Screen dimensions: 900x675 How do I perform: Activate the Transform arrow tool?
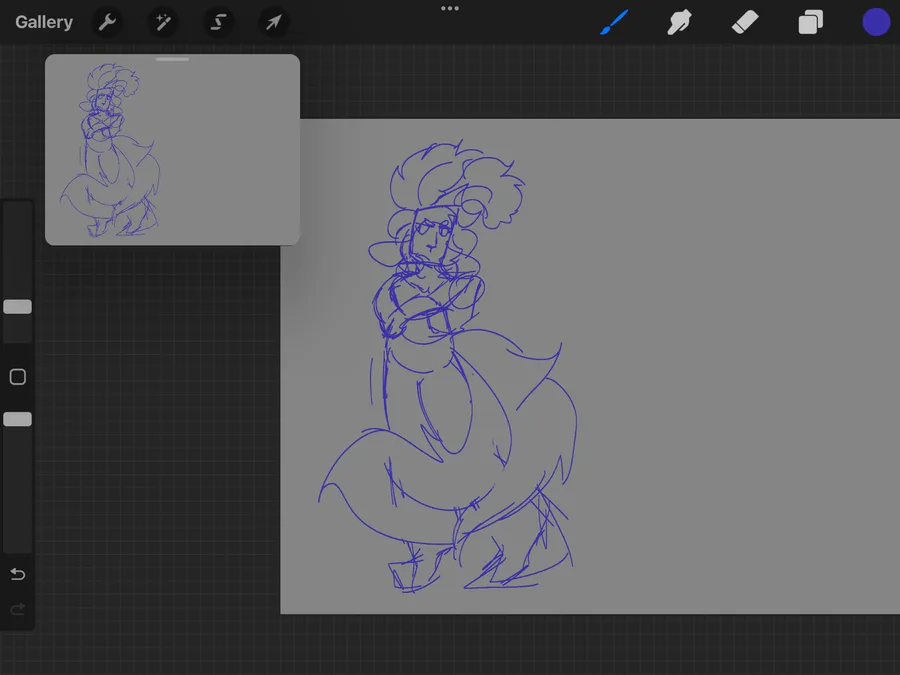pyautogui.click(x=274, y=22)
